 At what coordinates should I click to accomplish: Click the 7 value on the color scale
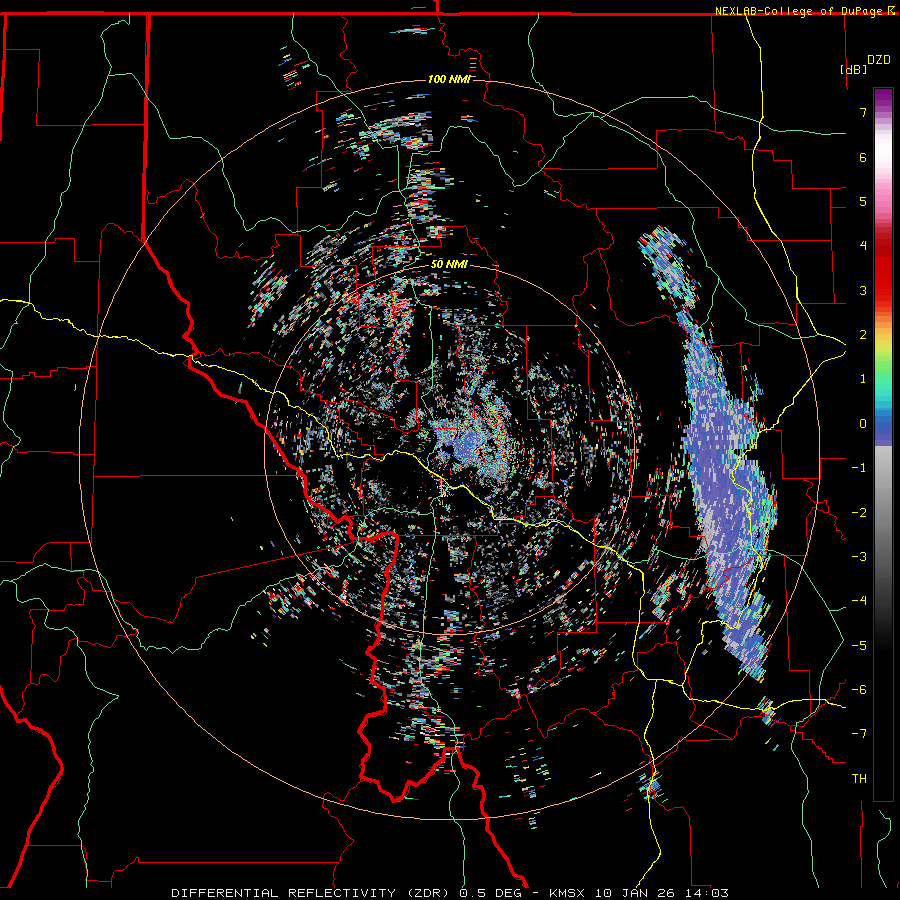pyautogui.click(x=863, y=112)
